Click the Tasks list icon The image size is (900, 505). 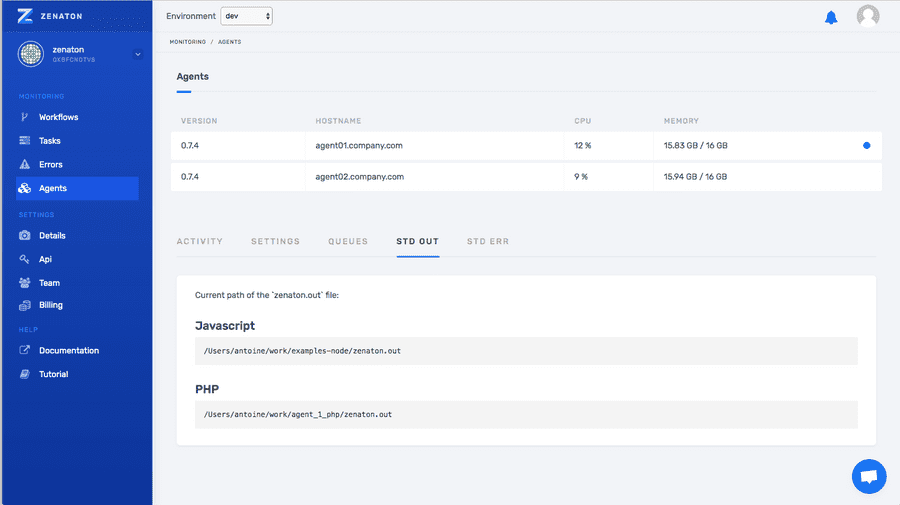(x=24, y=141)
